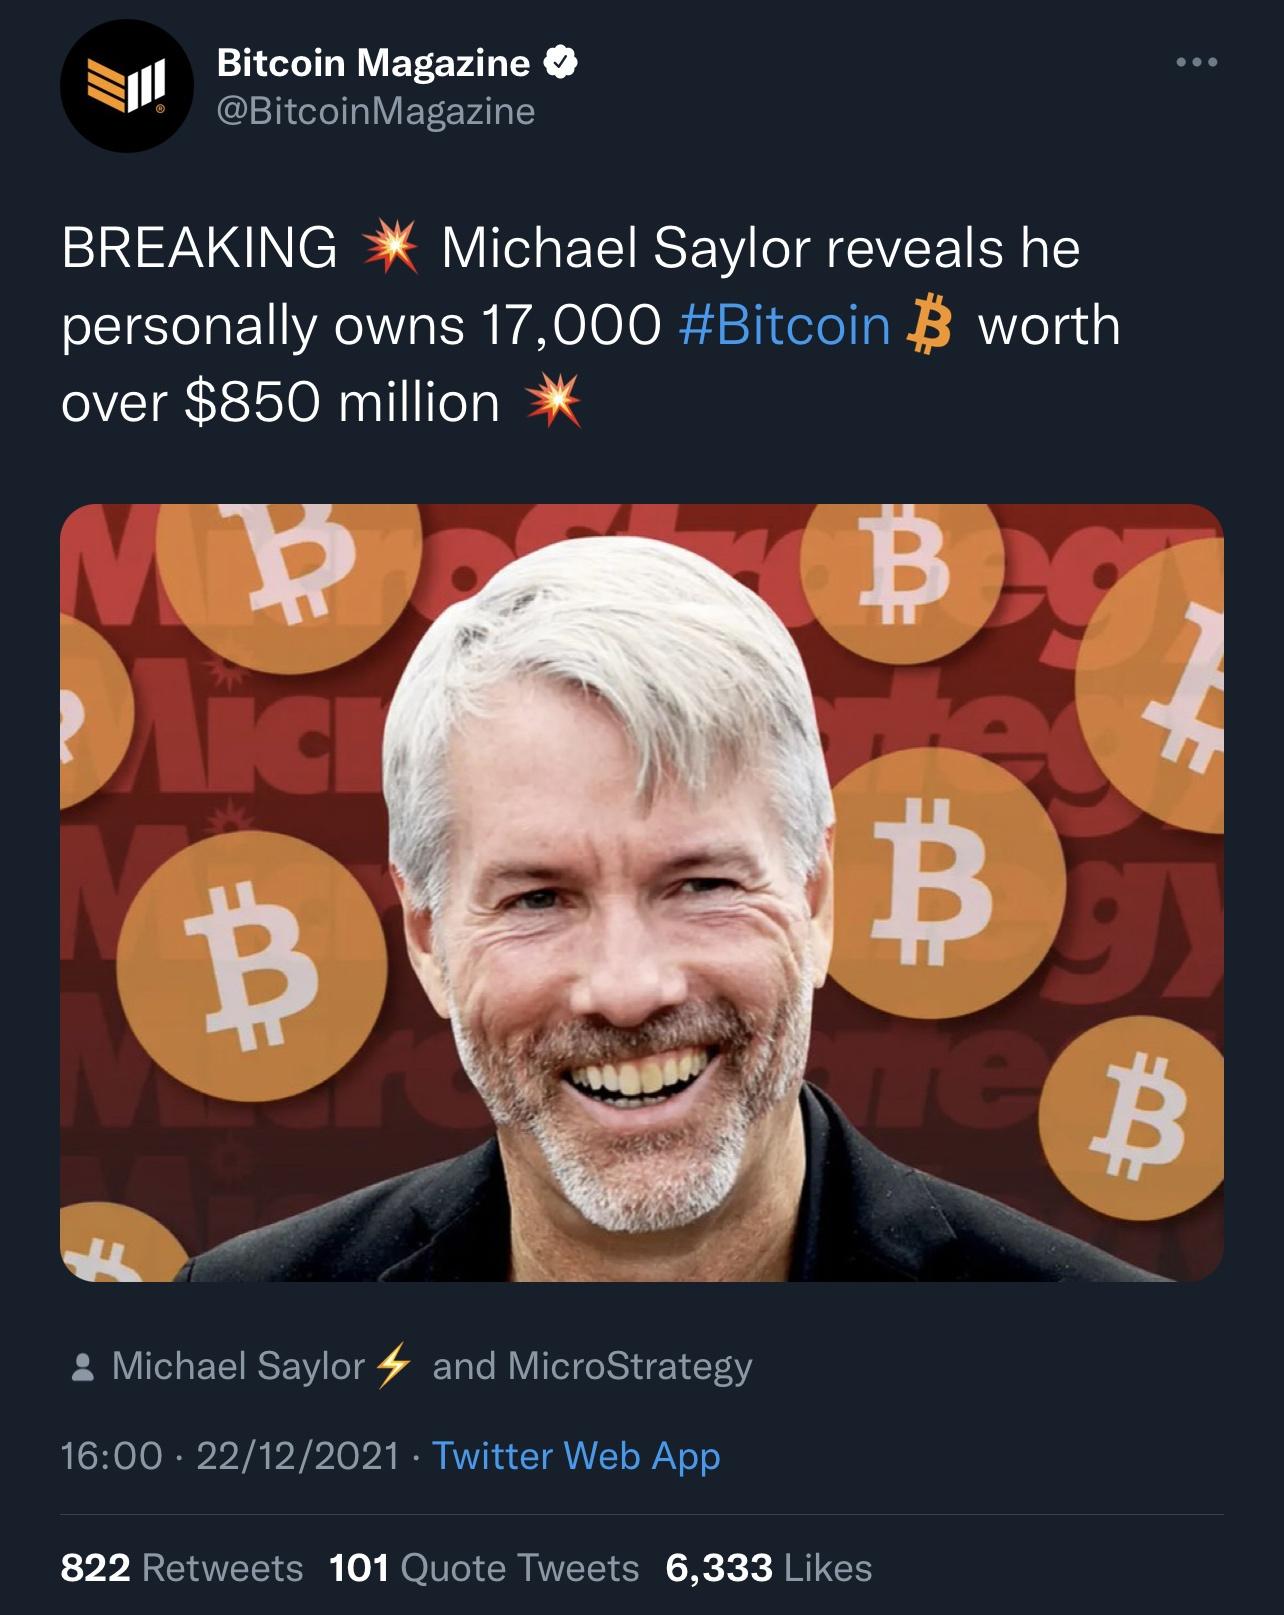Show the 6,333 Likes list
This screenshot has height=1615, width=1284.
(769, 1567)
